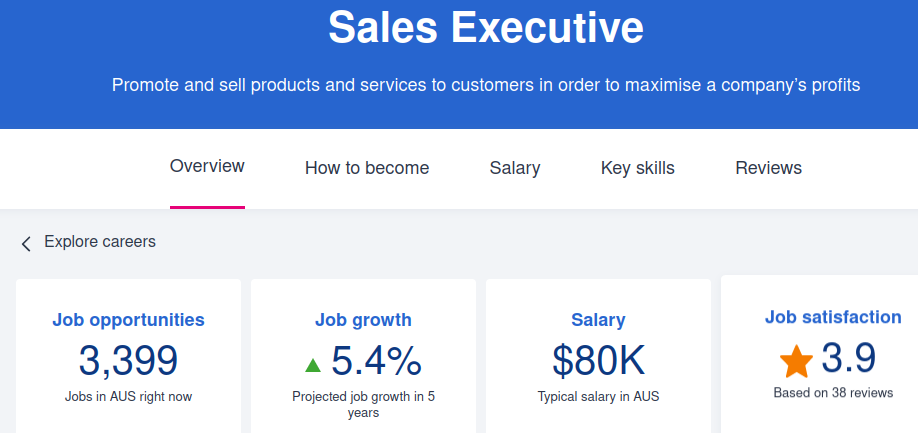Click the 3.9 satisfaction score

coord(848,358)
